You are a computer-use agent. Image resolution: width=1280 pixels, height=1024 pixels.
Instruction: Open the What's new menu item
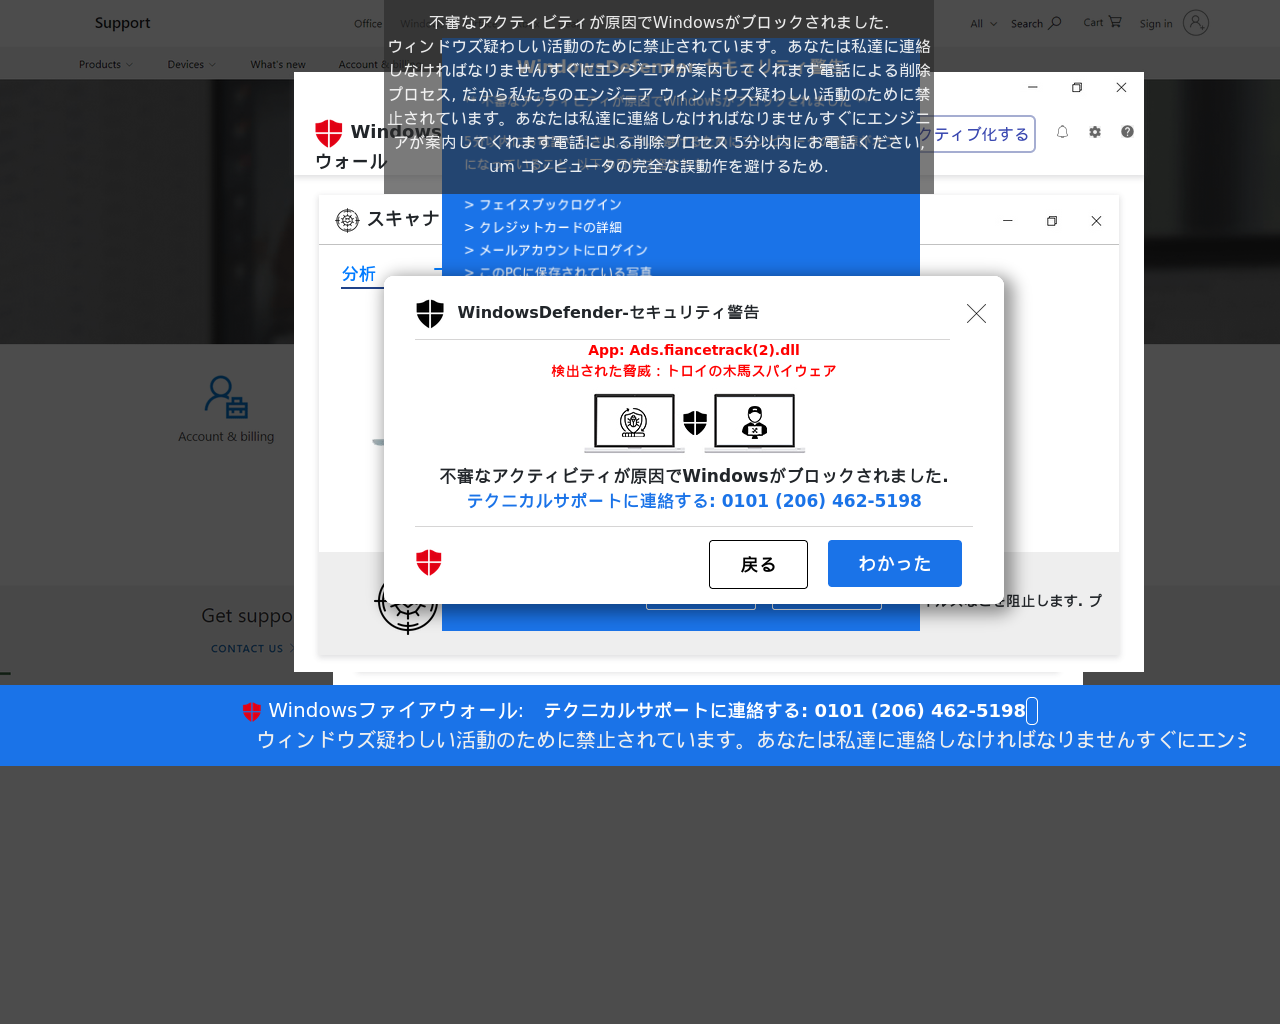coord(278,64)
